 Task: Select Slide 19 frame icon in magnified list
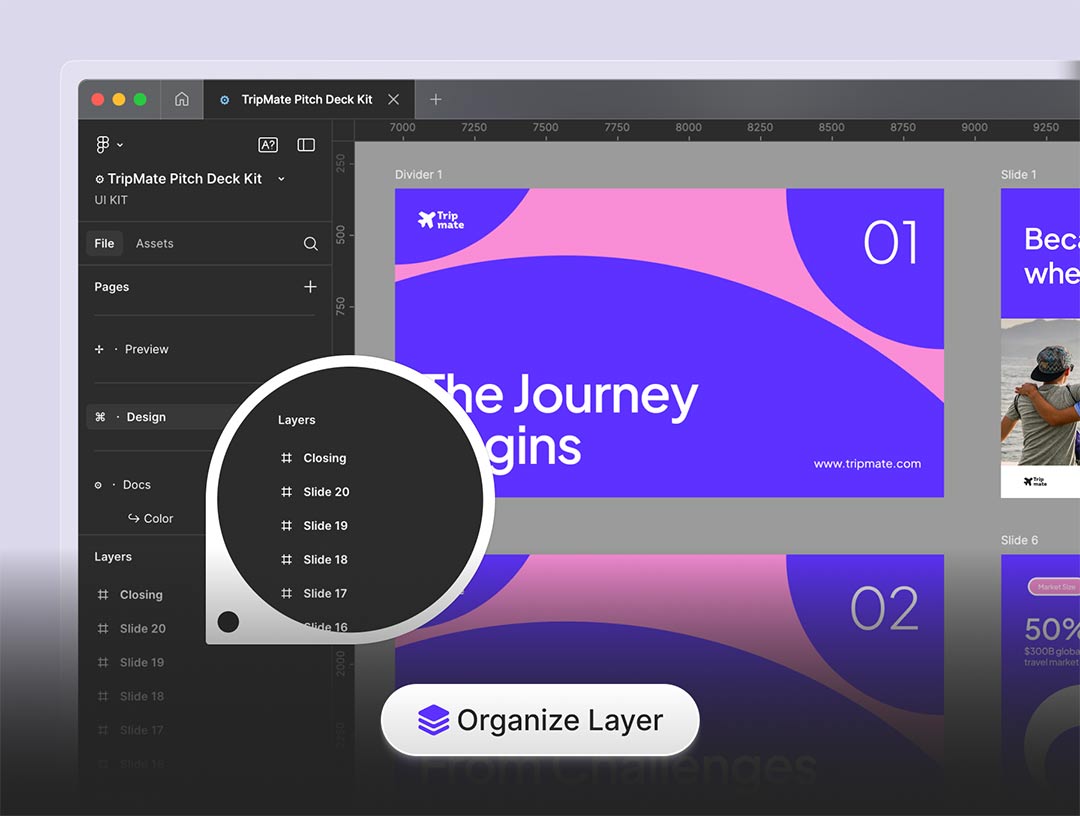[x=286, y=526]
